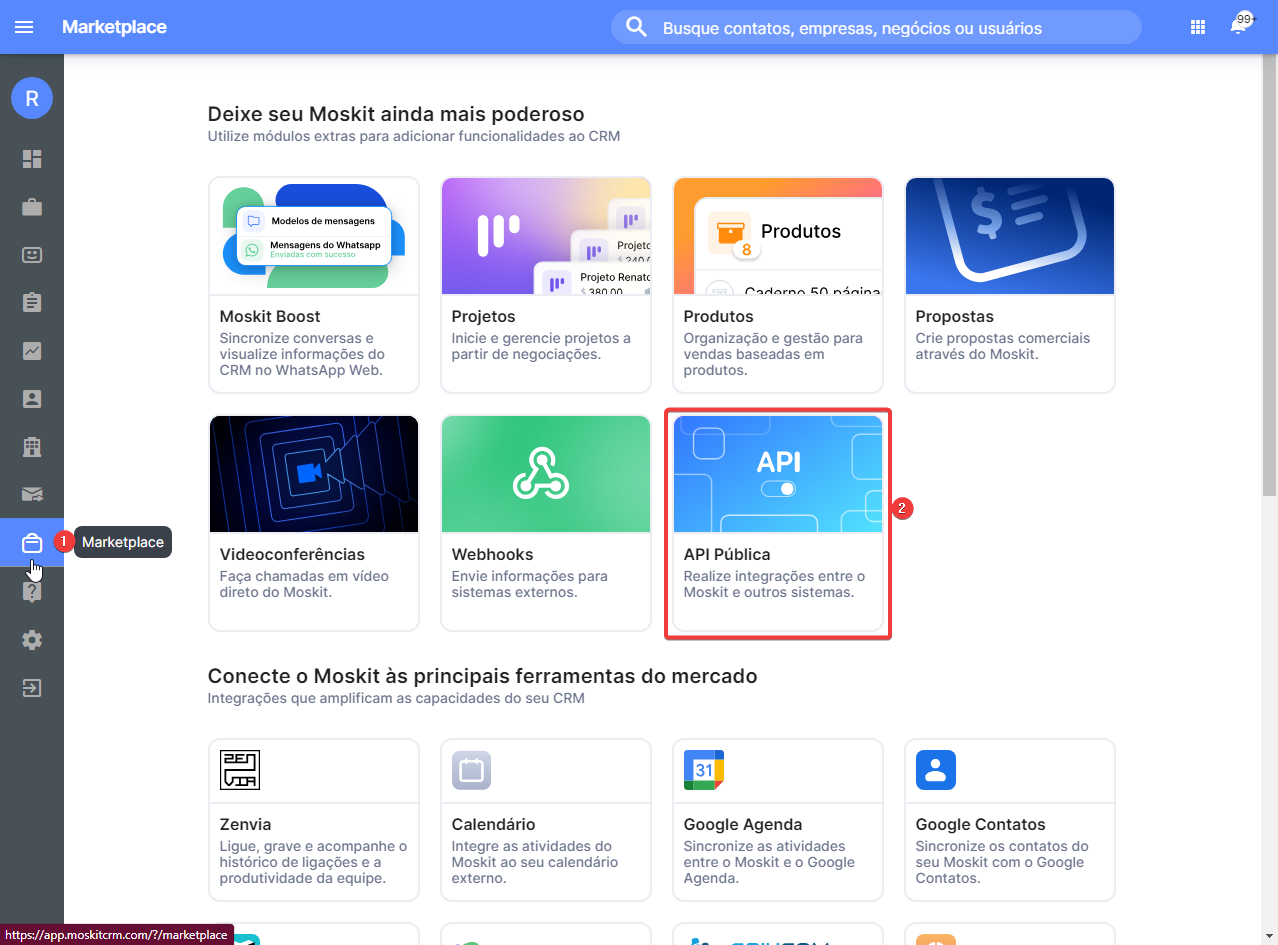Open the Webhooks module card
The image size is (1278, 945).
click(x=545, y=523)
